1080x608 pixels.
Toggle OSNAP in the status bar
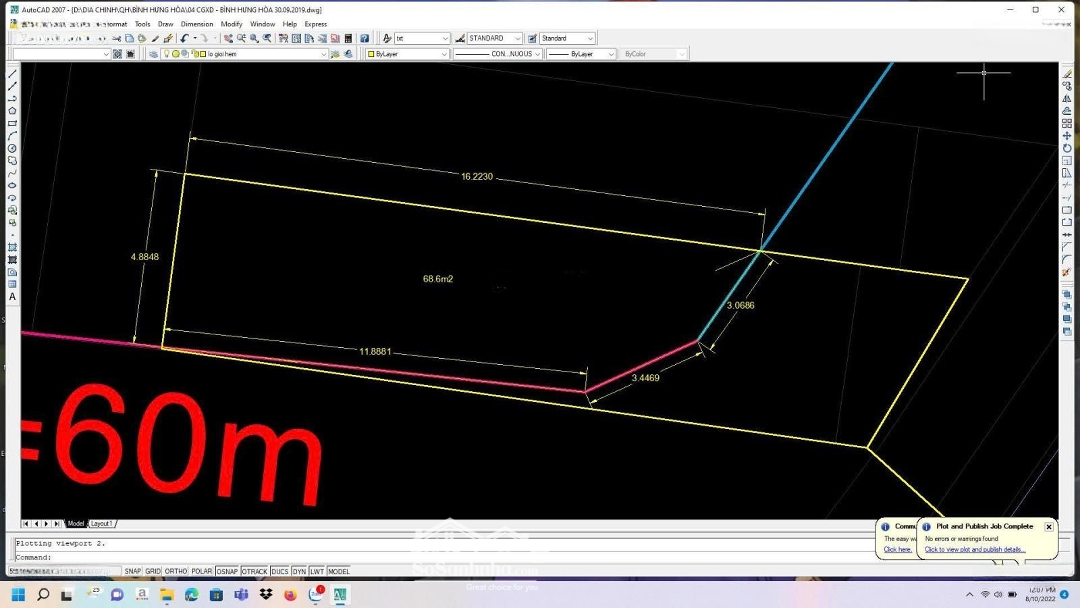pos(227,571)
